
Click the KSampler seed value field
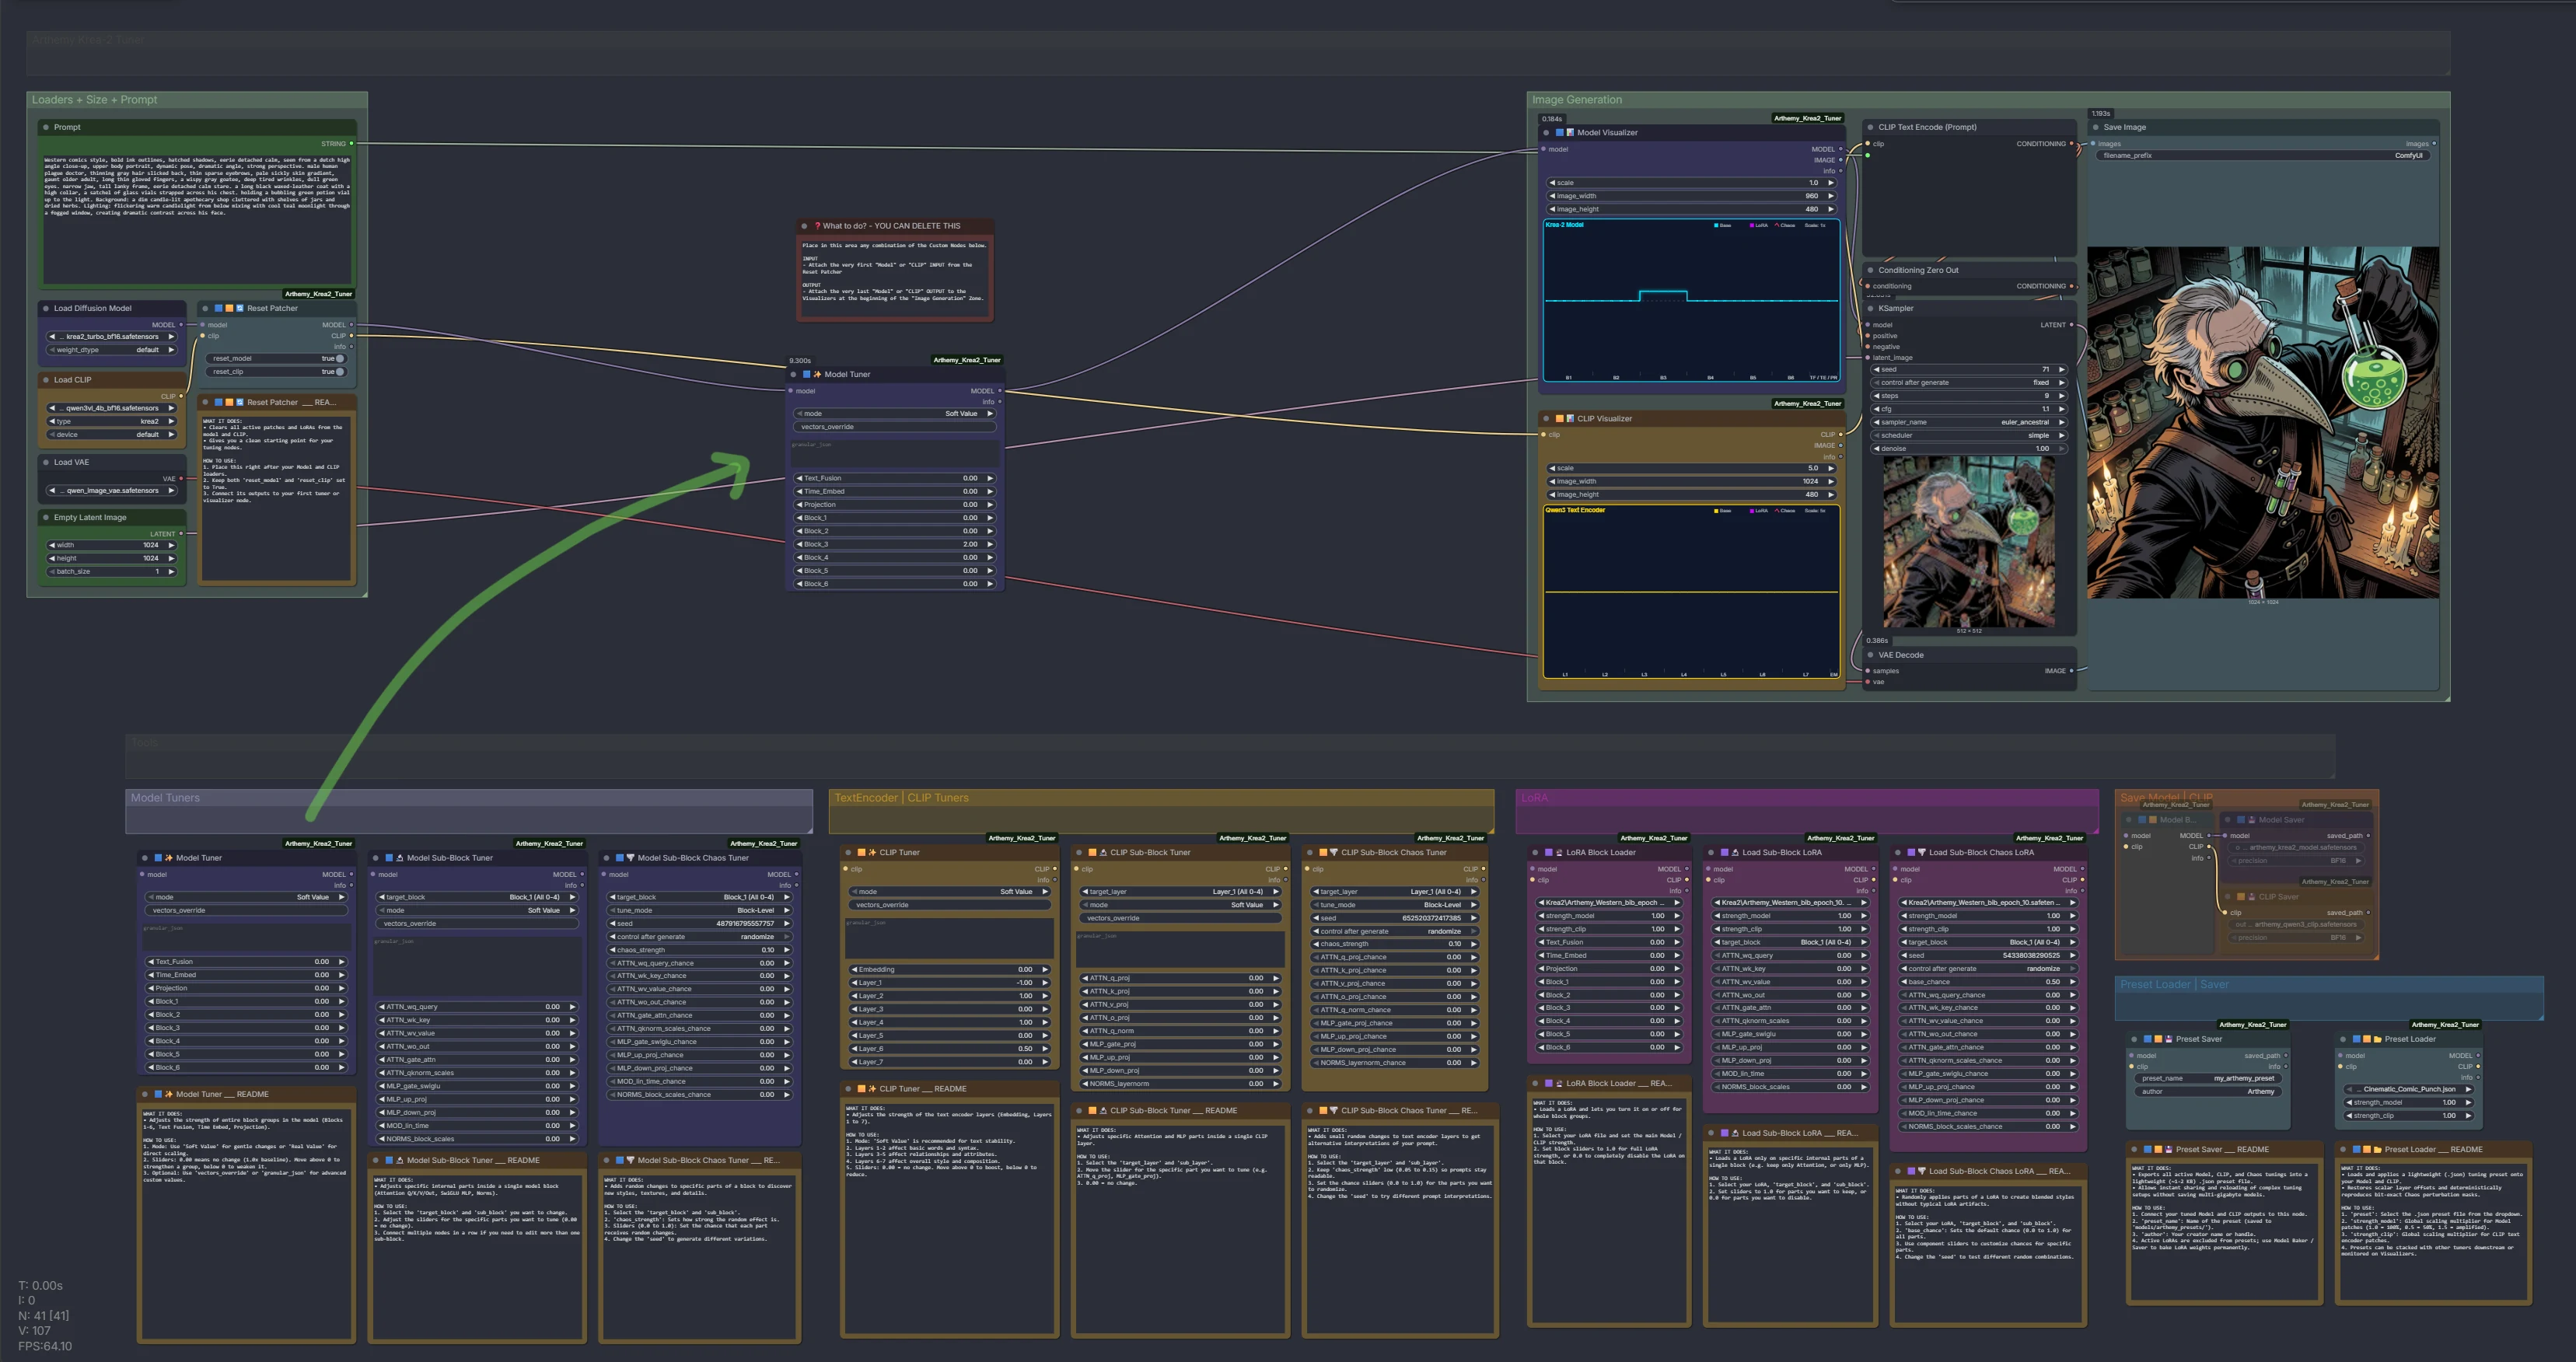click(1968, 369)
